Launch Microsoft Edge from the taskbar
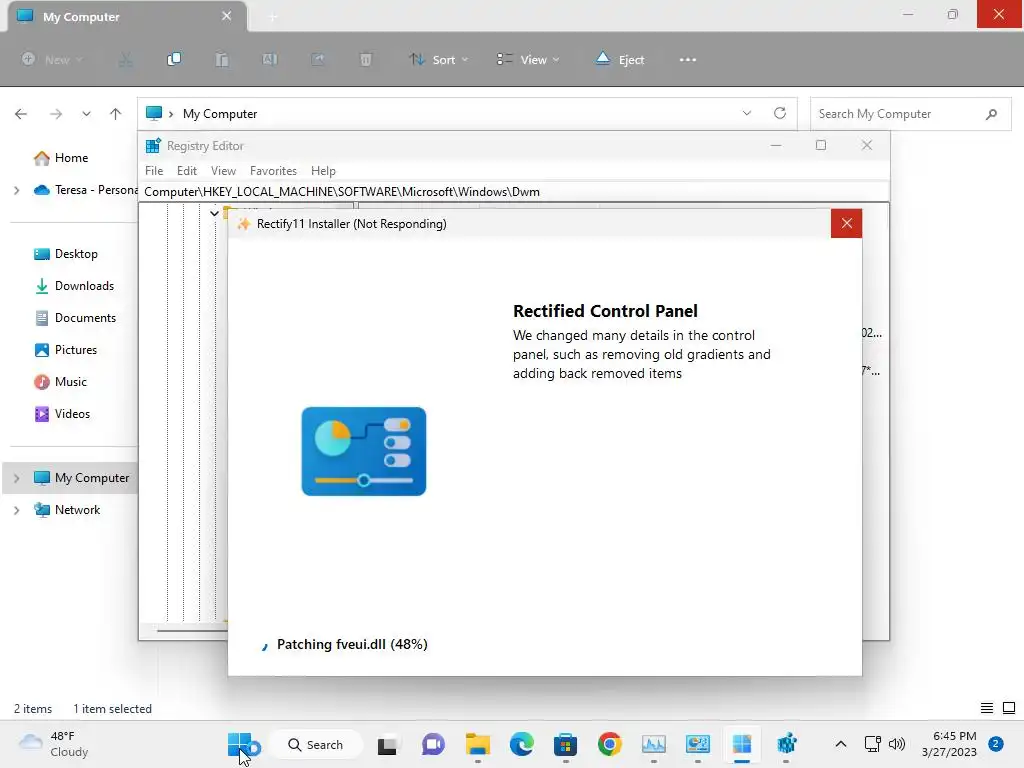The width and height of the screenshot is (1024, 768). [521, 744]
